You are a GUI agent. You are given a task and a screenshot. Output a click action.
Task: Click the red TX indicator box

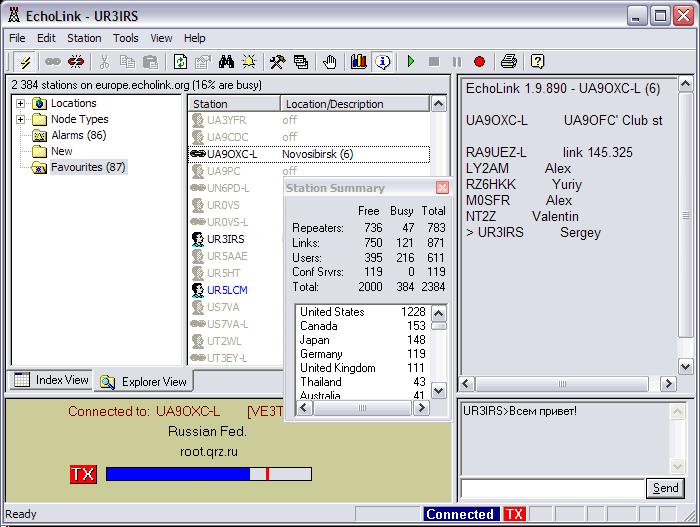click(x=83, y=474)
